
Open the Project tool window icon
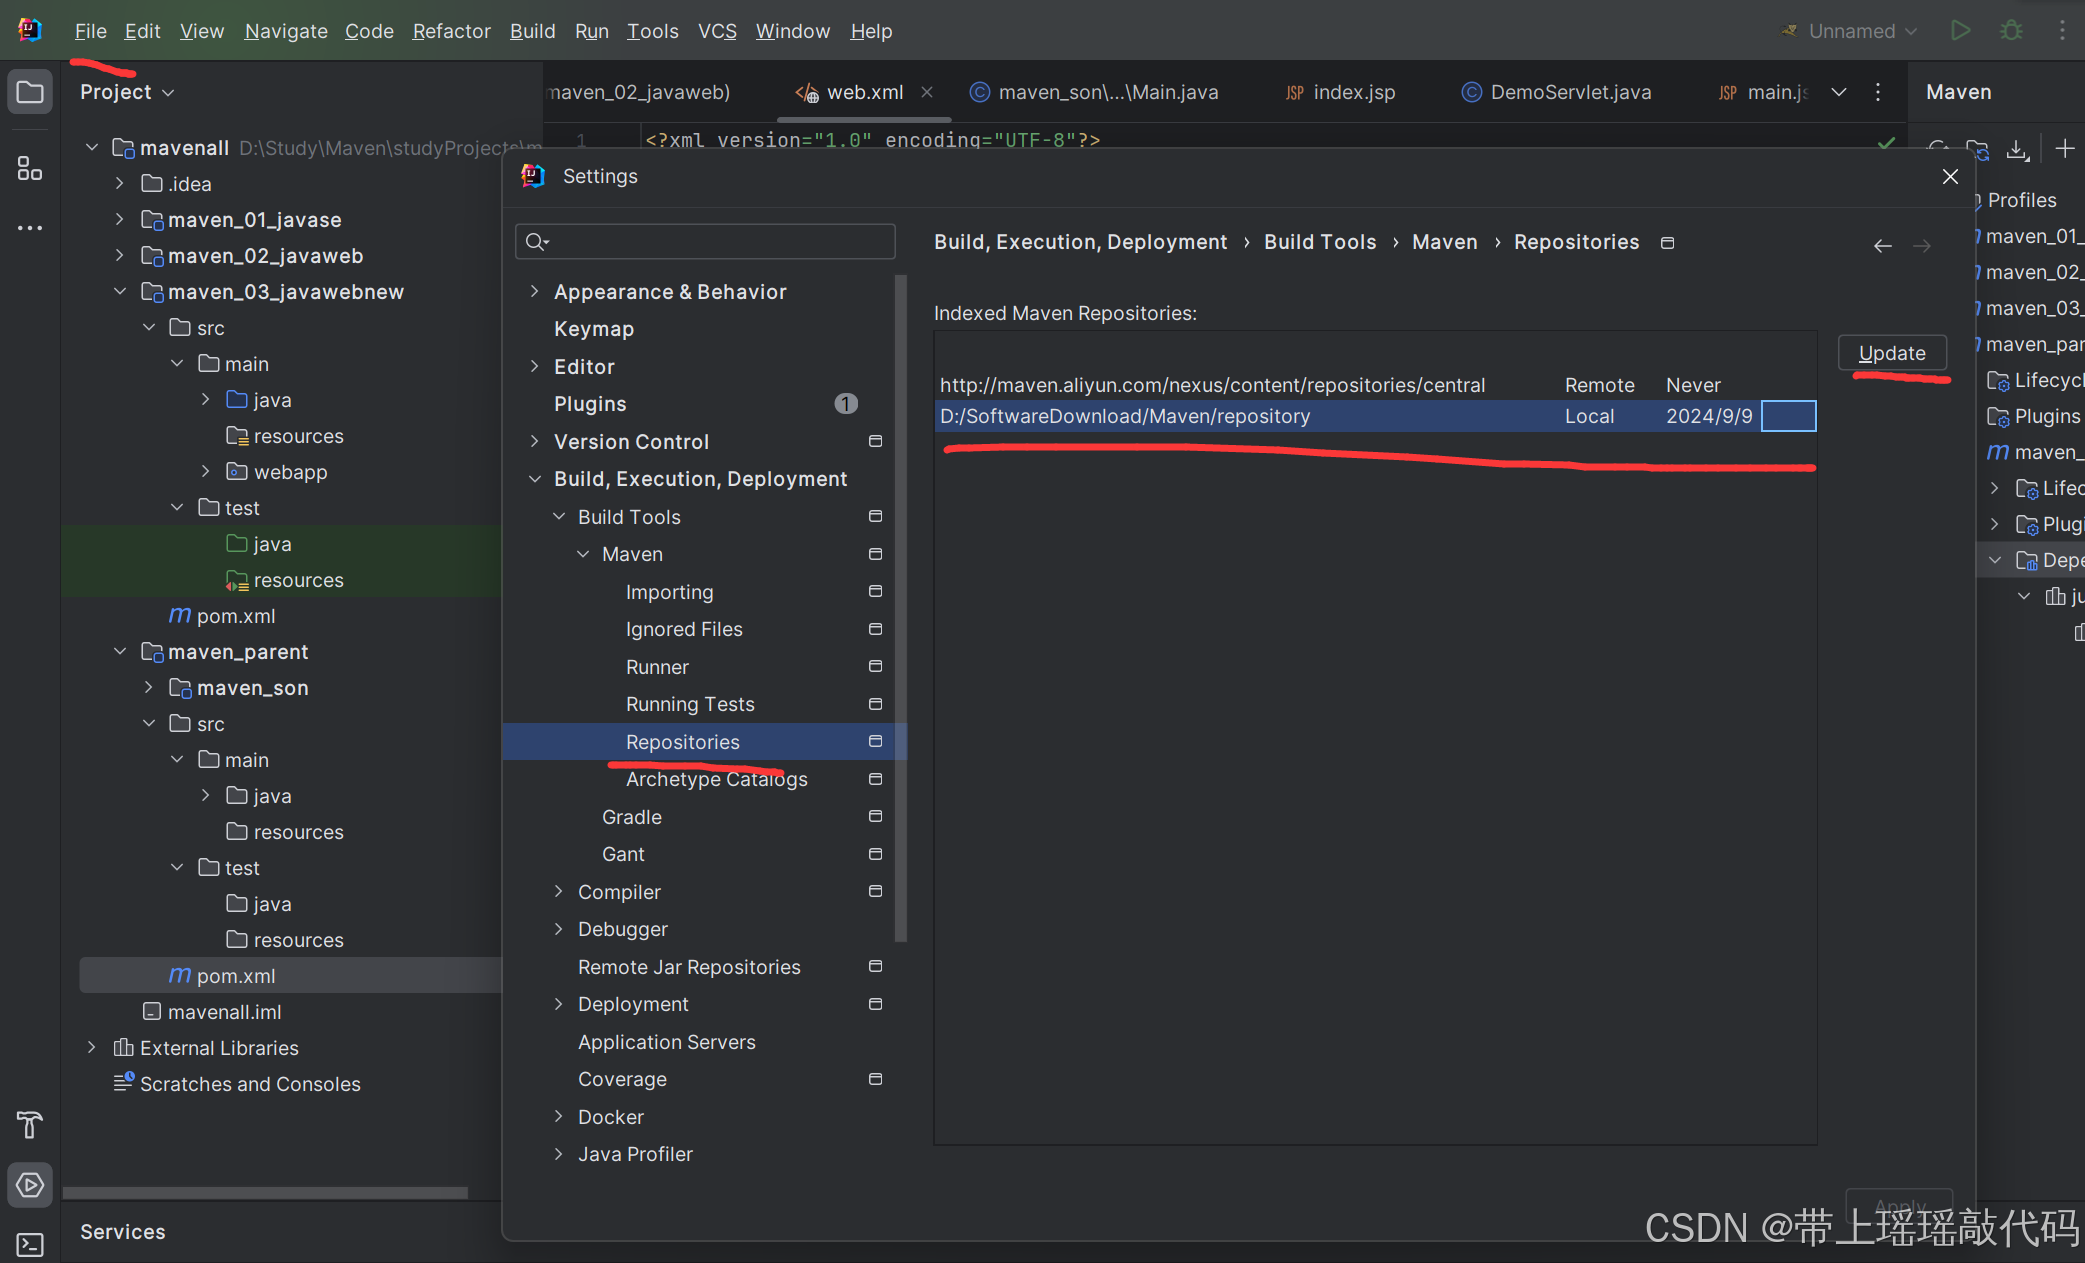[x=30, y=93]
